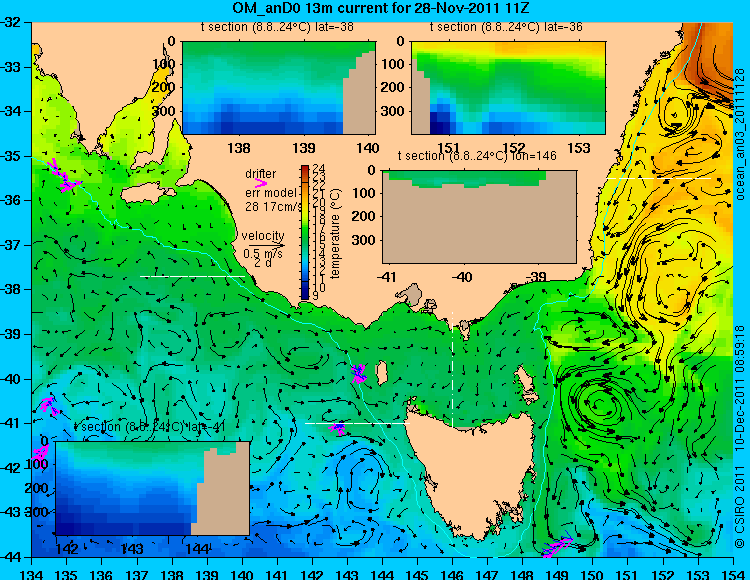Image resolution: width=750 pixels, height=580 pixels.
Task: Click depth label "200" on the lon=146 section
Action: click(366, 217)
